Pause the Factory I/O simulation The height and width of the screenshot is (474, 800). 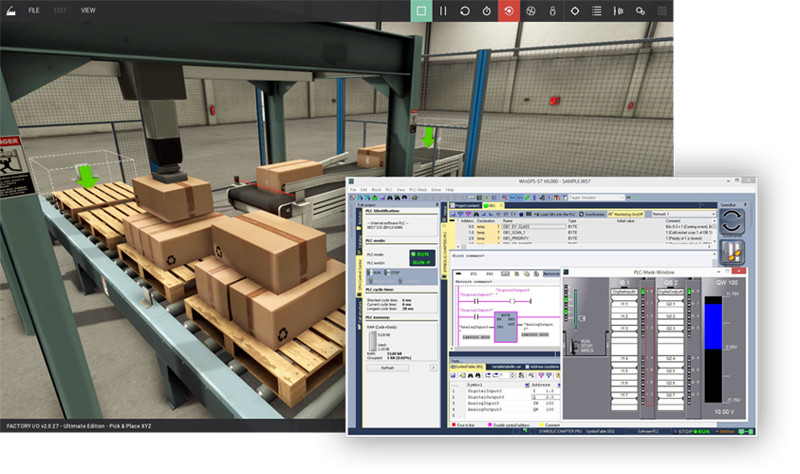click(x=443, y=11)
